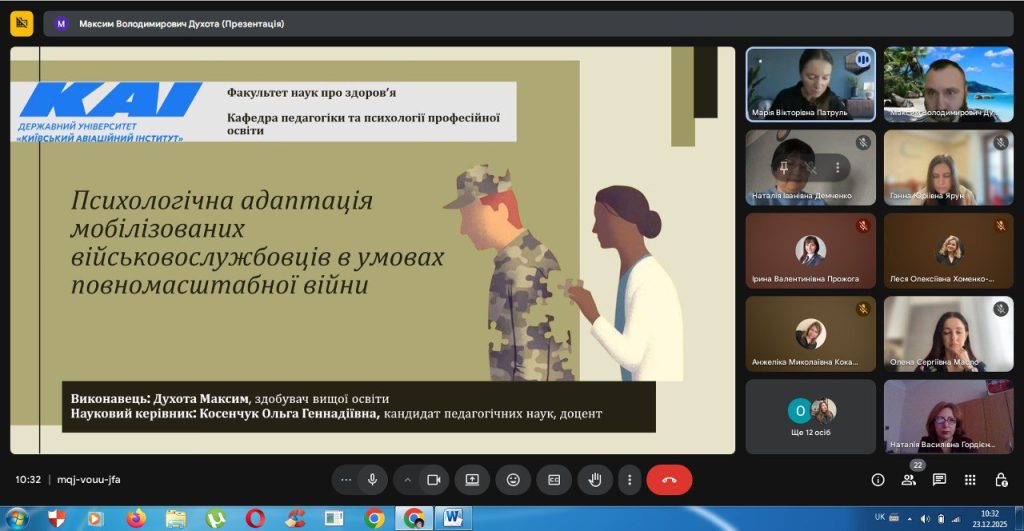The height and width of the screenshot is (531, 1024).
Task: Leave the call with the red hang-up button
Action: coord(669,480)
